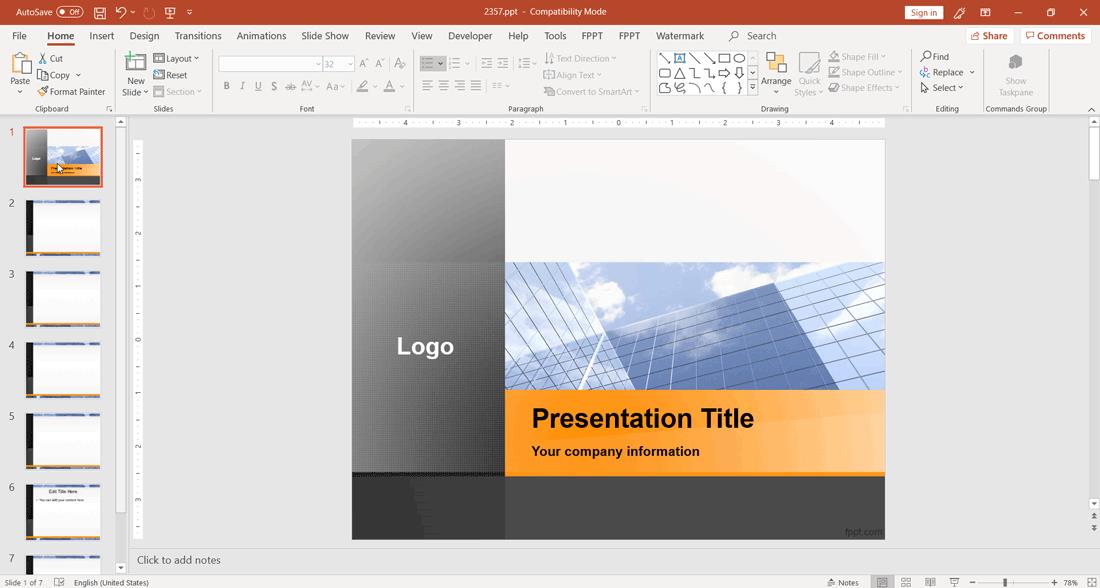Switch to Slide Sorter view
Screen dimensions: 1100x588
pyautogui.click(x=906, y=582)
